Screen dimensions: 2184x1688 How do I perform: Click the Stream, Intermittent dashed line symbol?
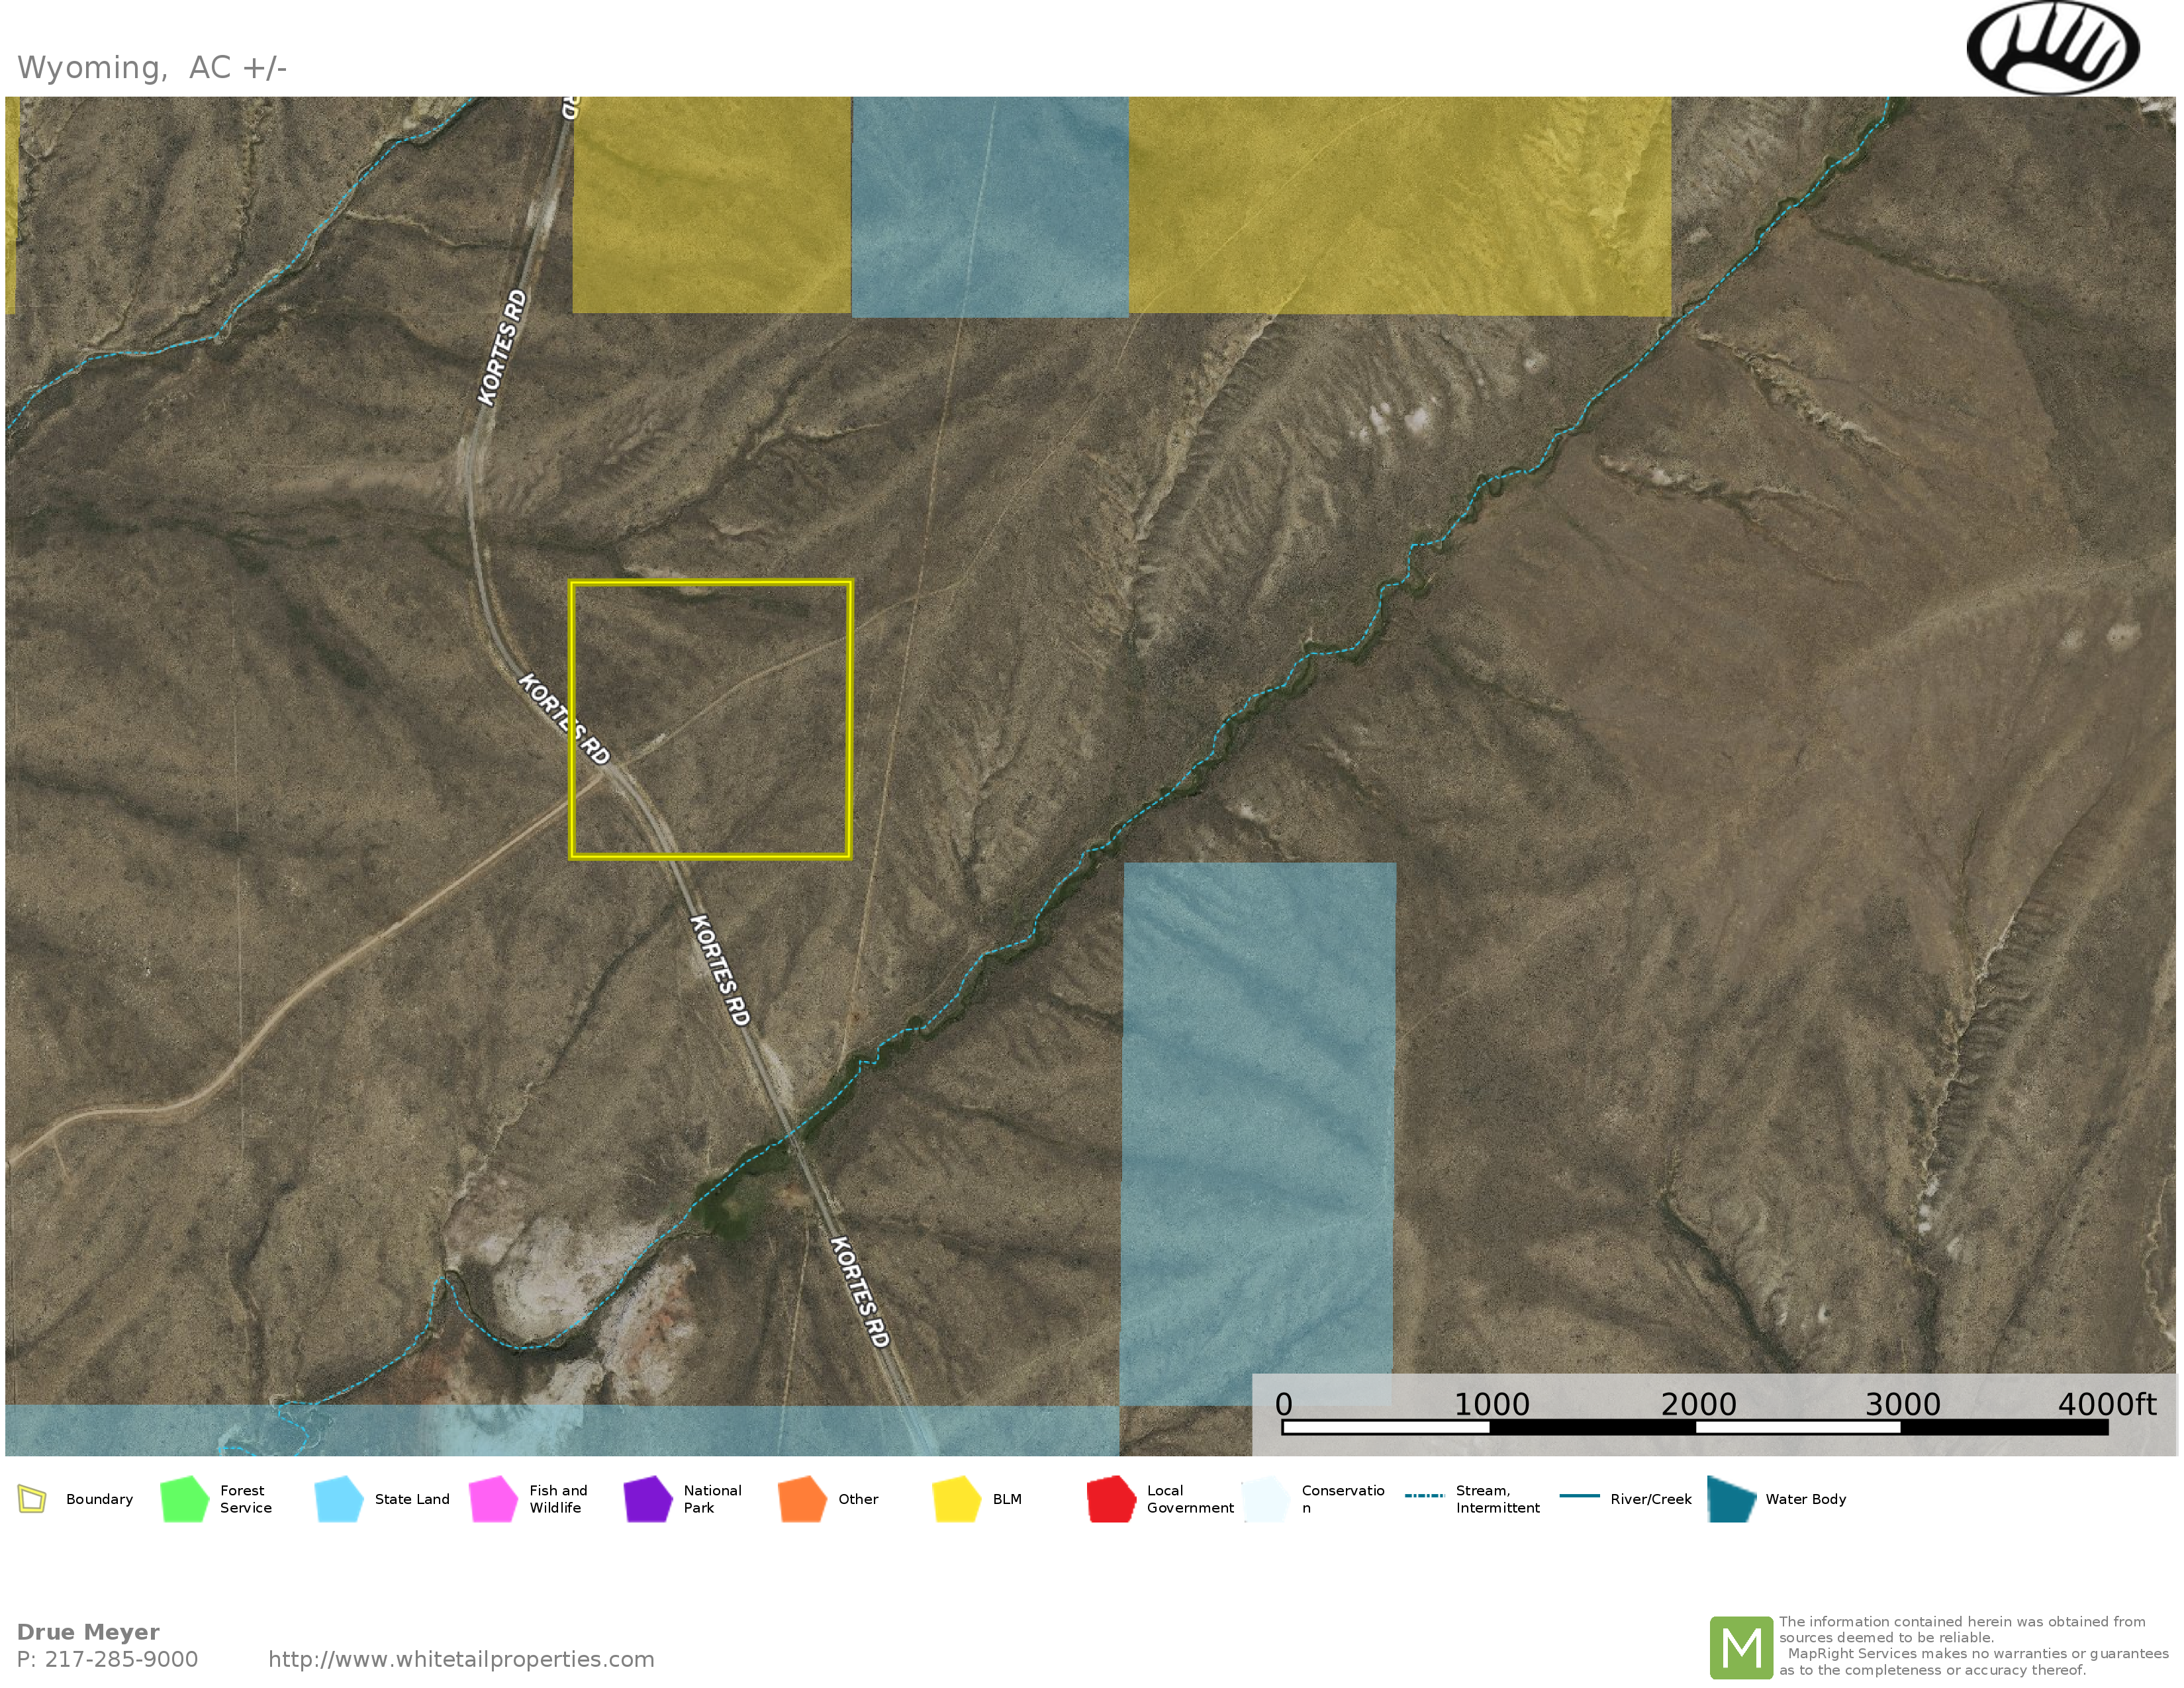(x=1424, y=1496)
